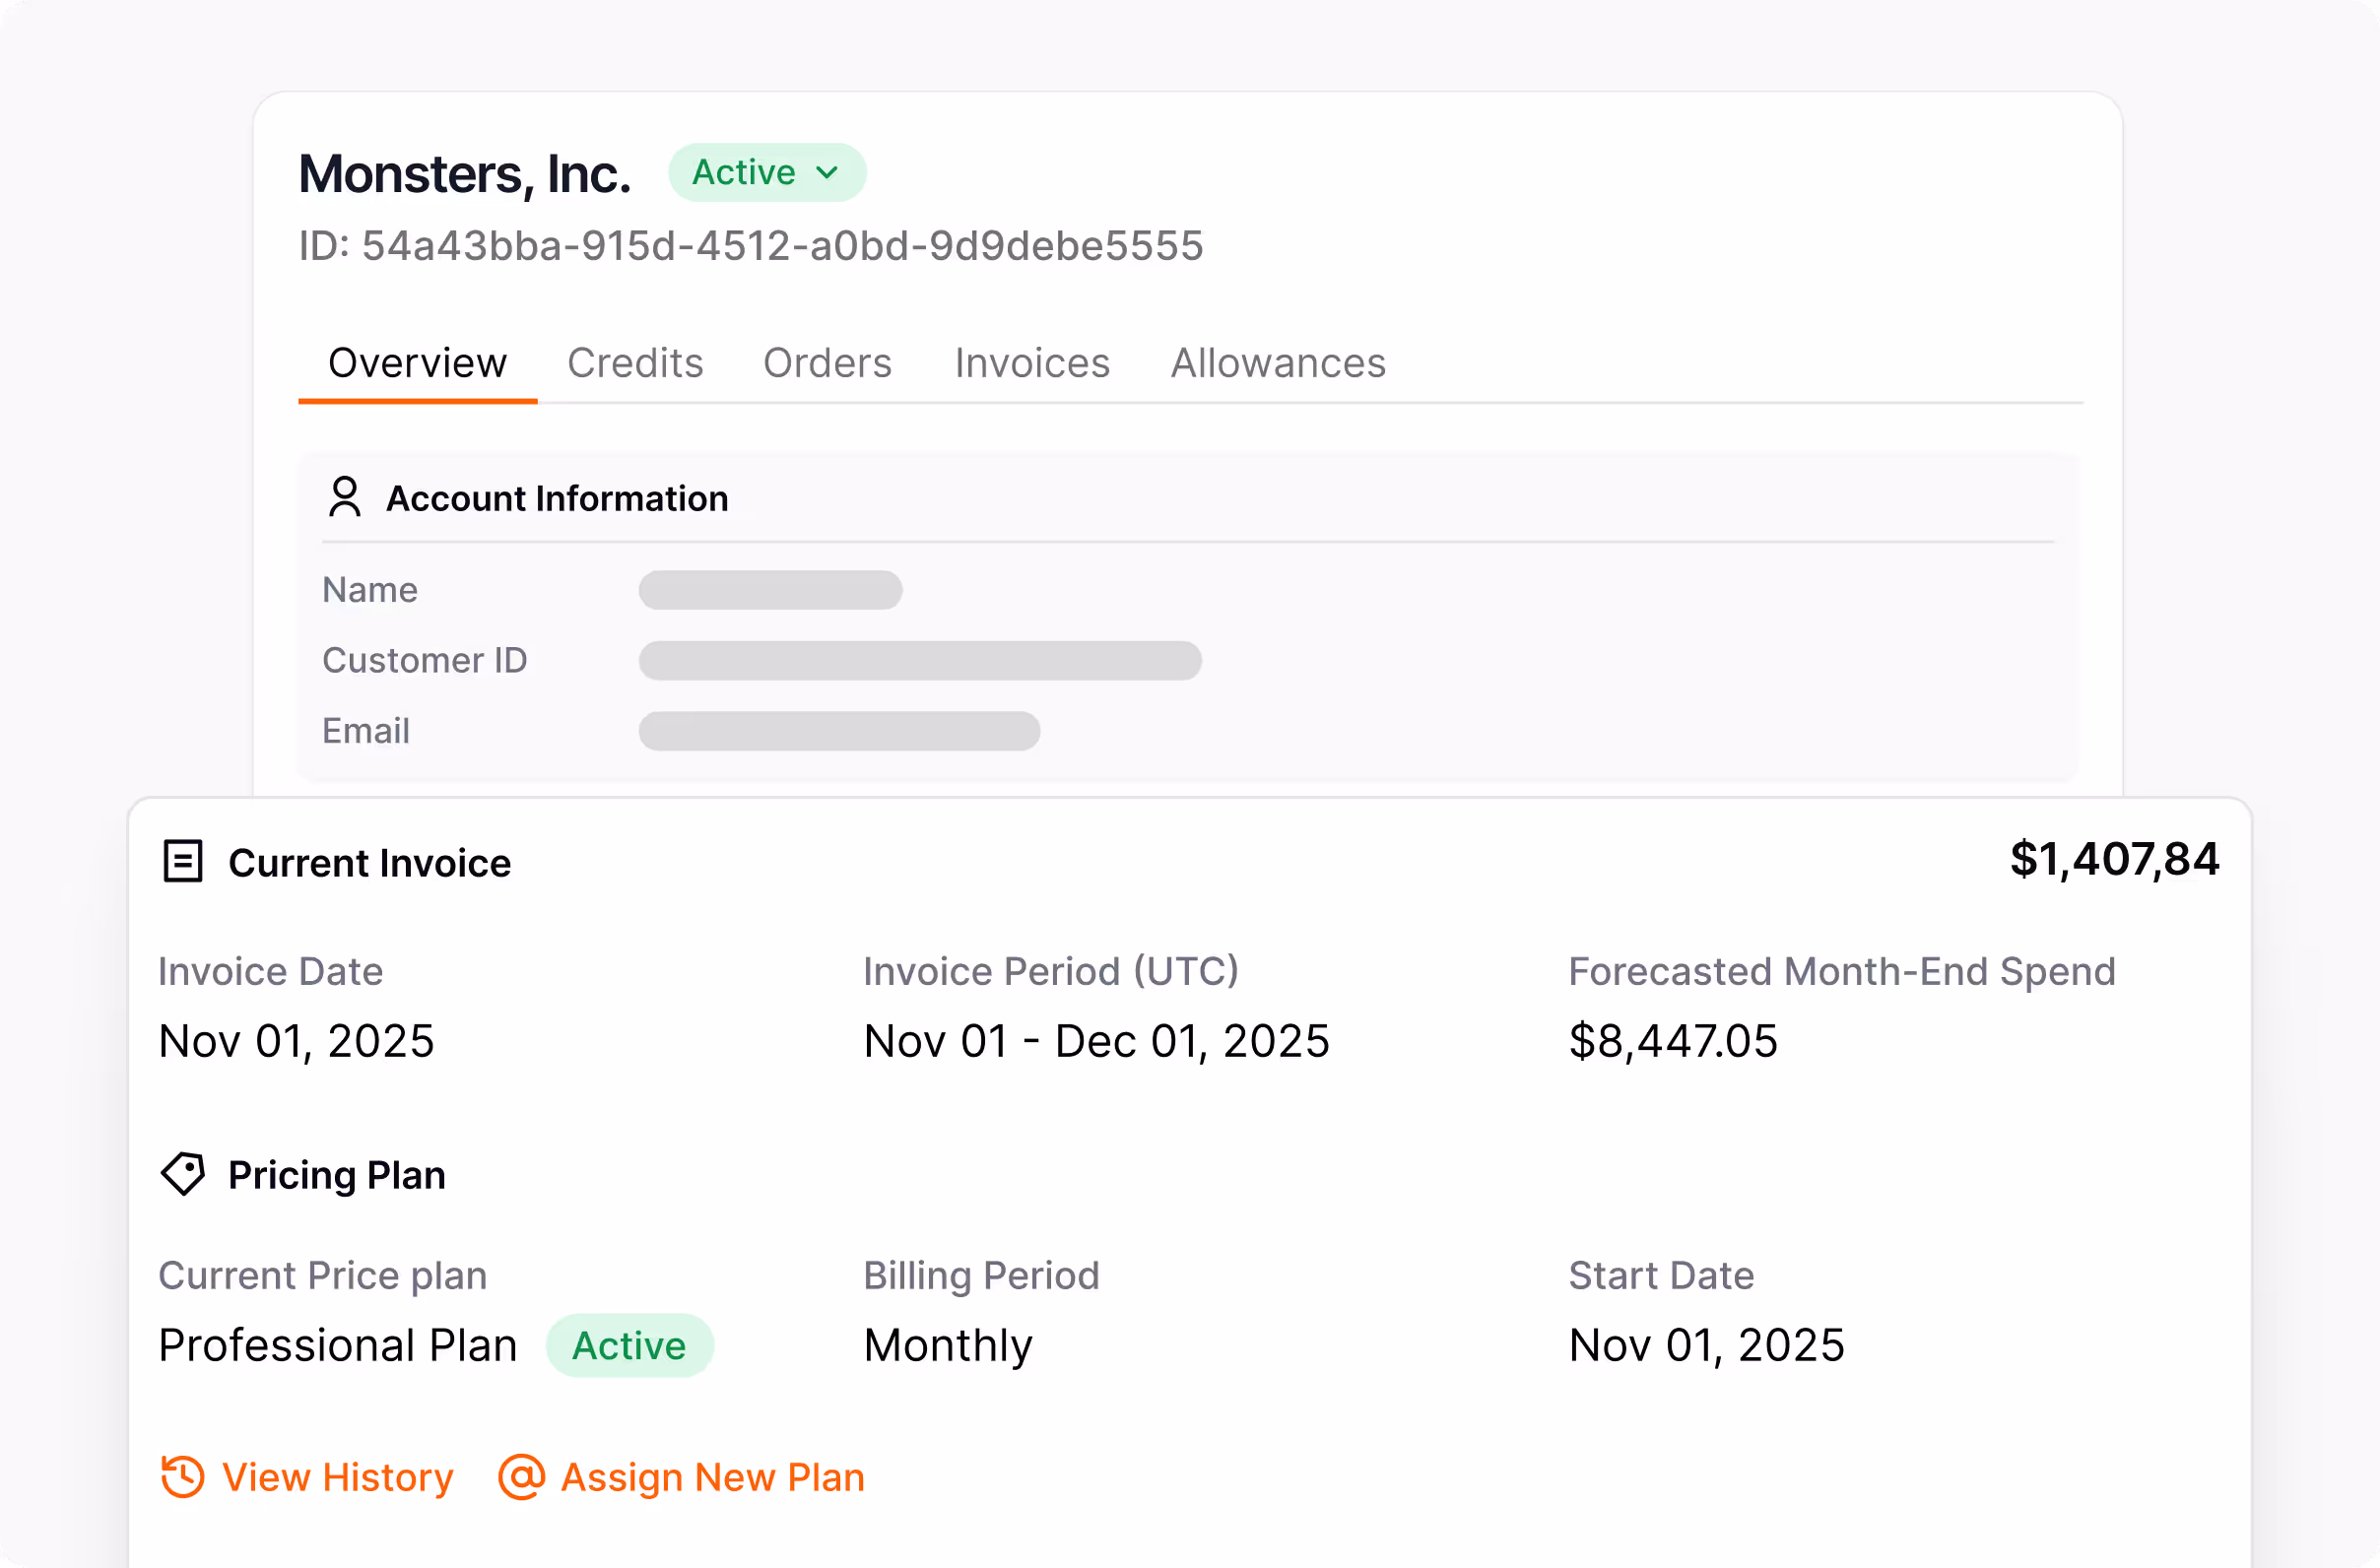Click the Assign New Plan @ icon

point(520,1477)
